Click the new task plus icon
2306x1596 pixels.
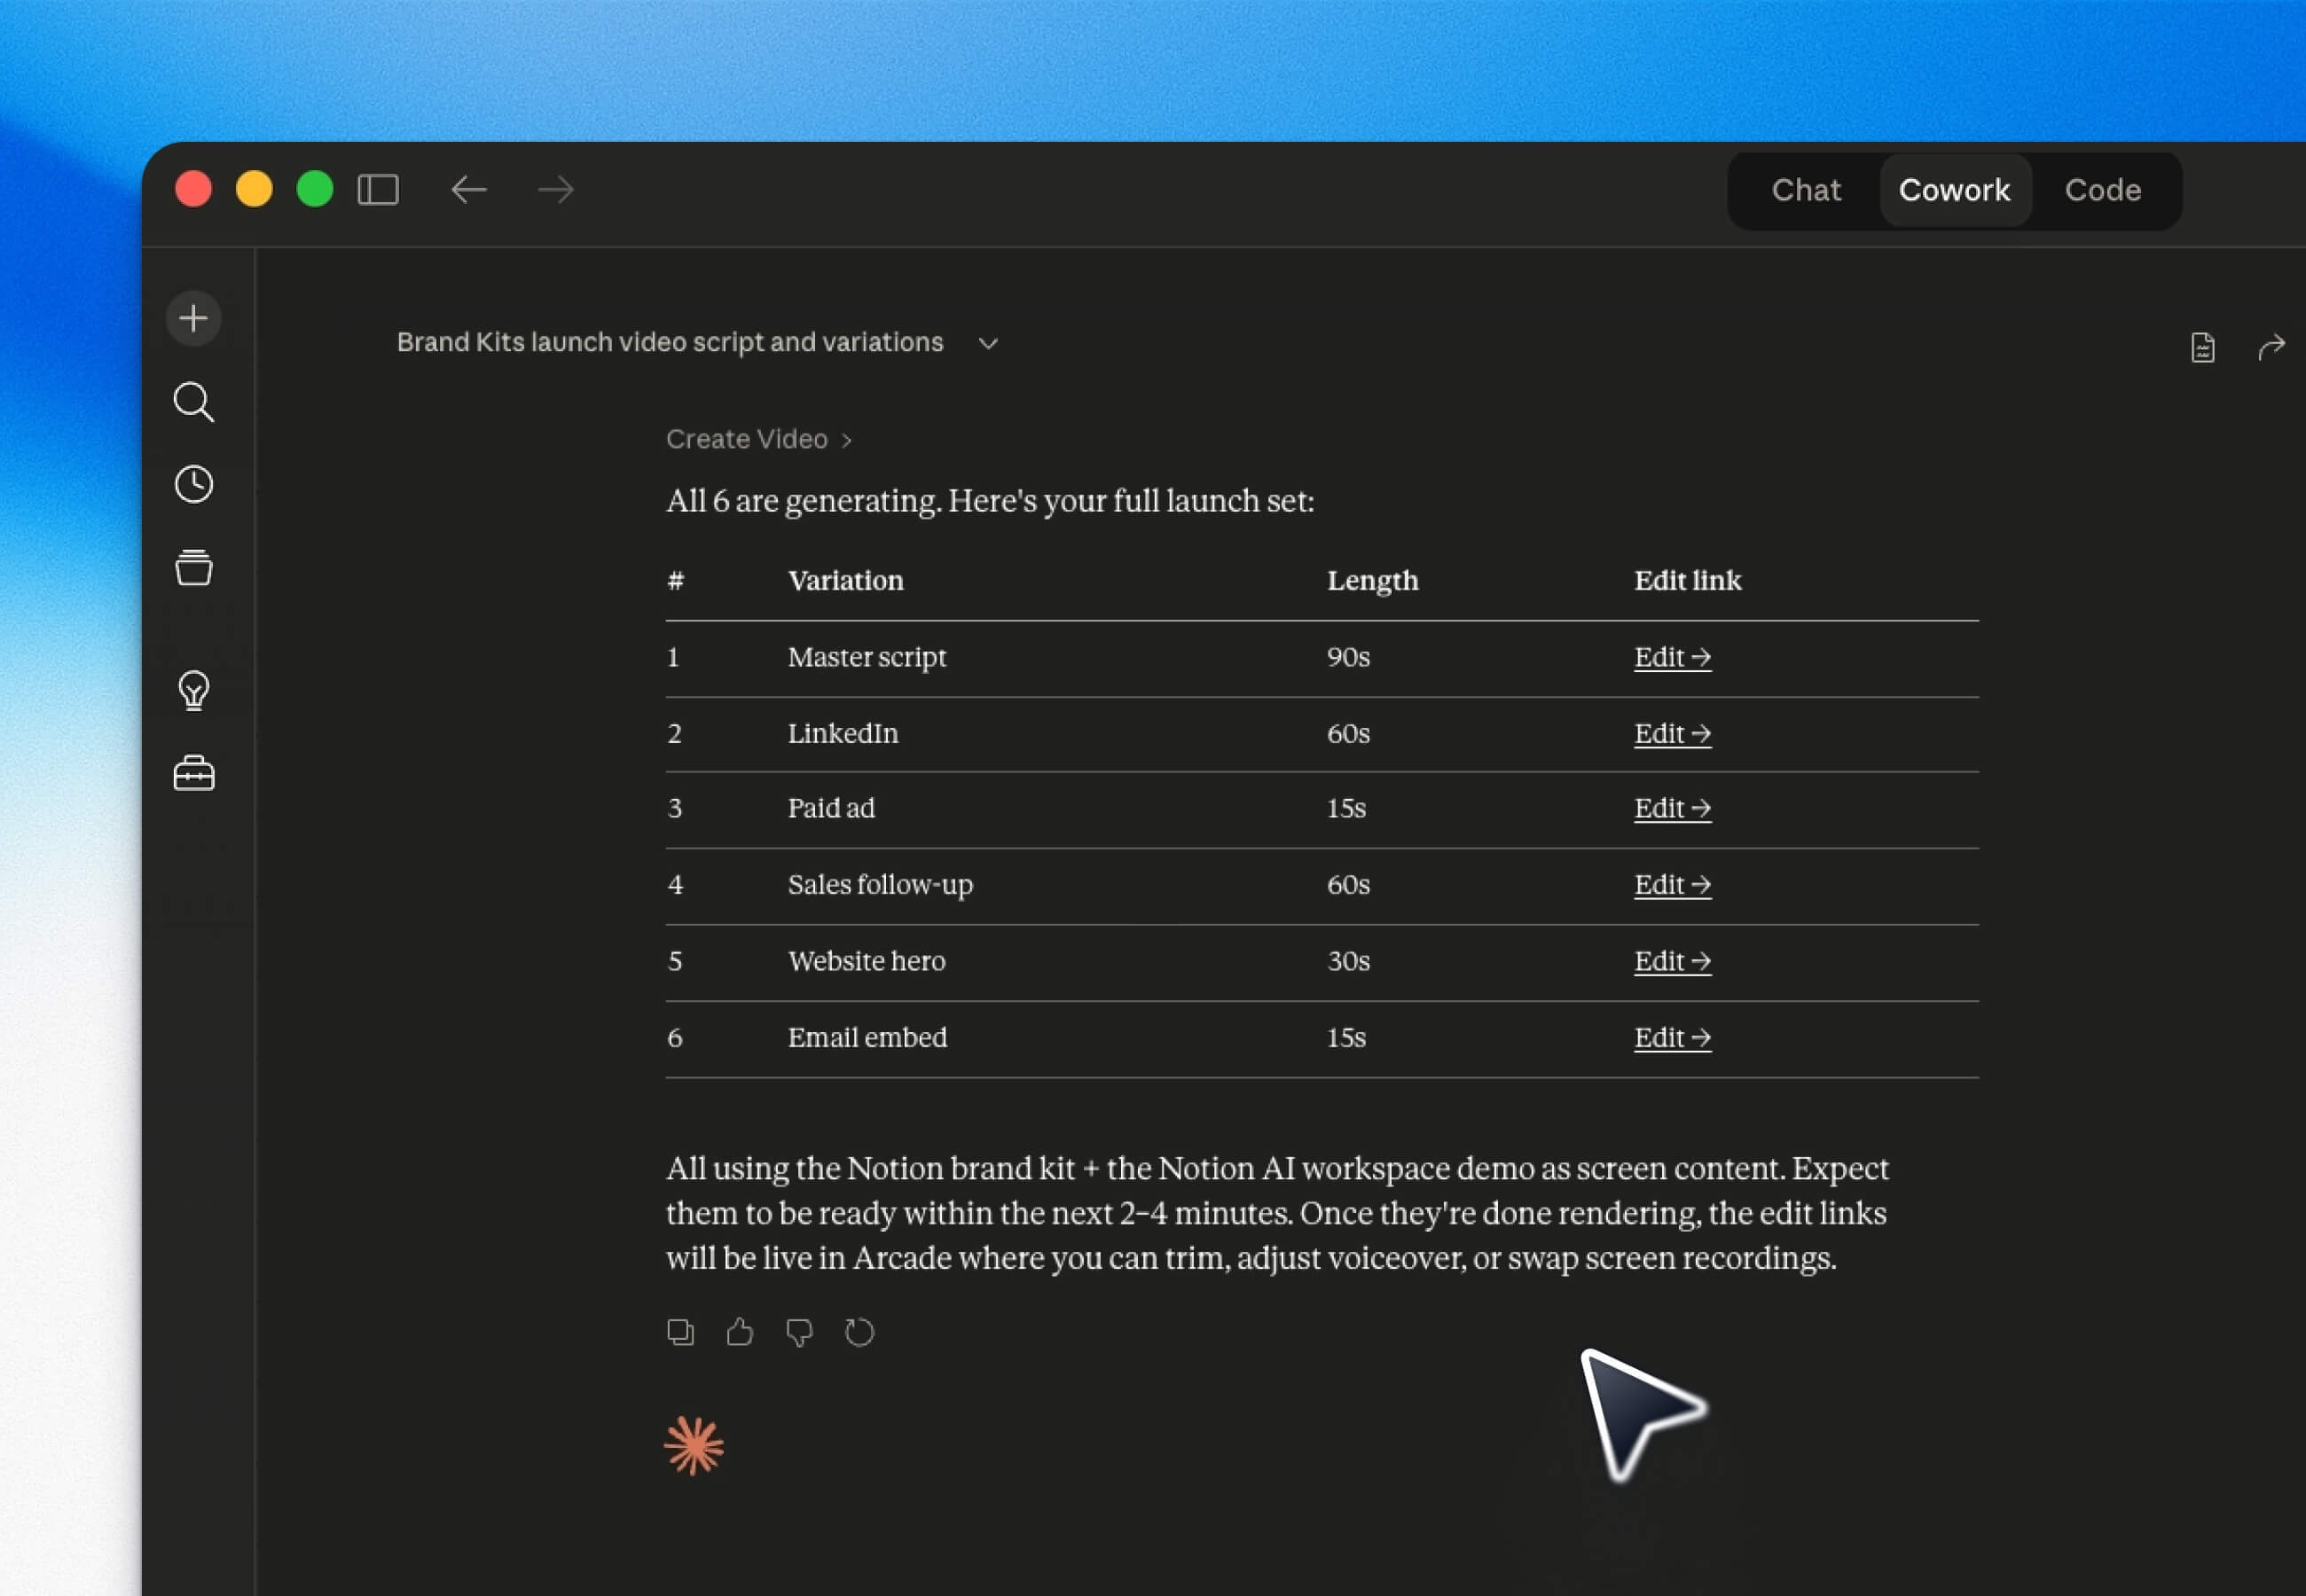(193, 318)
